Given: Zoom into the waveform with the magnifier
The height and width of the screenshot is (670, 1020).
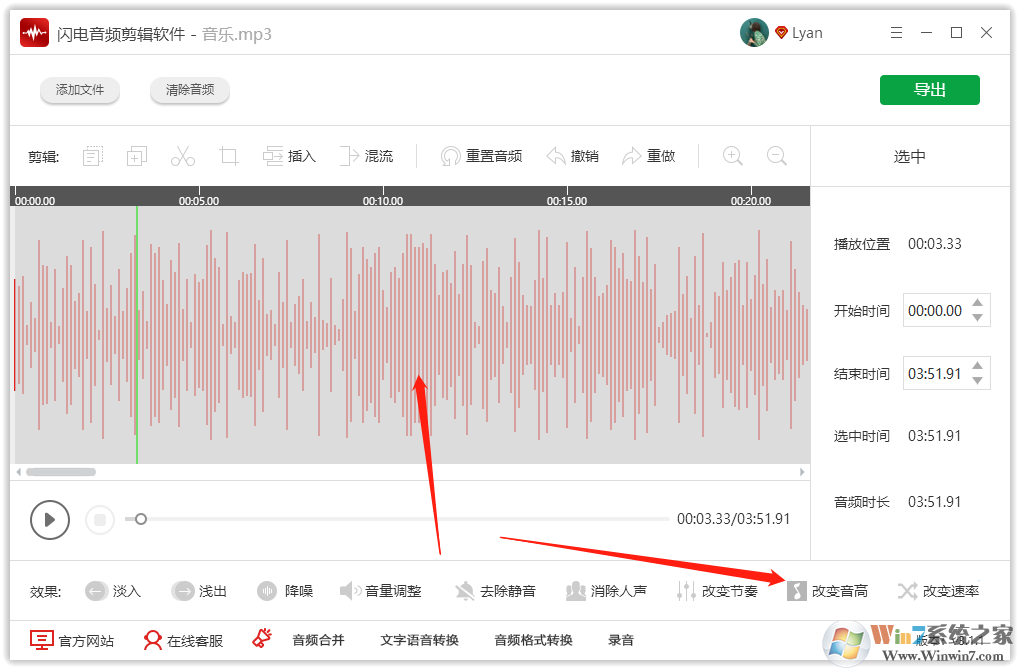Looking at the screenshot, I should coord(732,155).
